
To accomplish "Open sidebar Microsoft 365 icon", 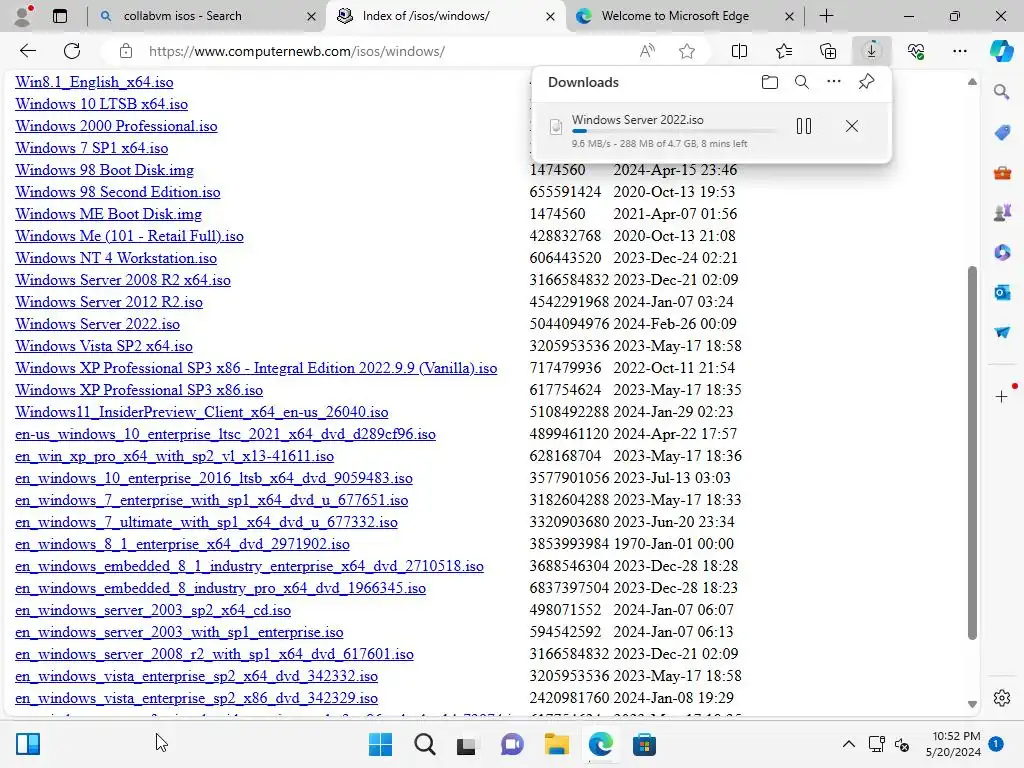I will pyautogui.click(x=1002, y=252).
